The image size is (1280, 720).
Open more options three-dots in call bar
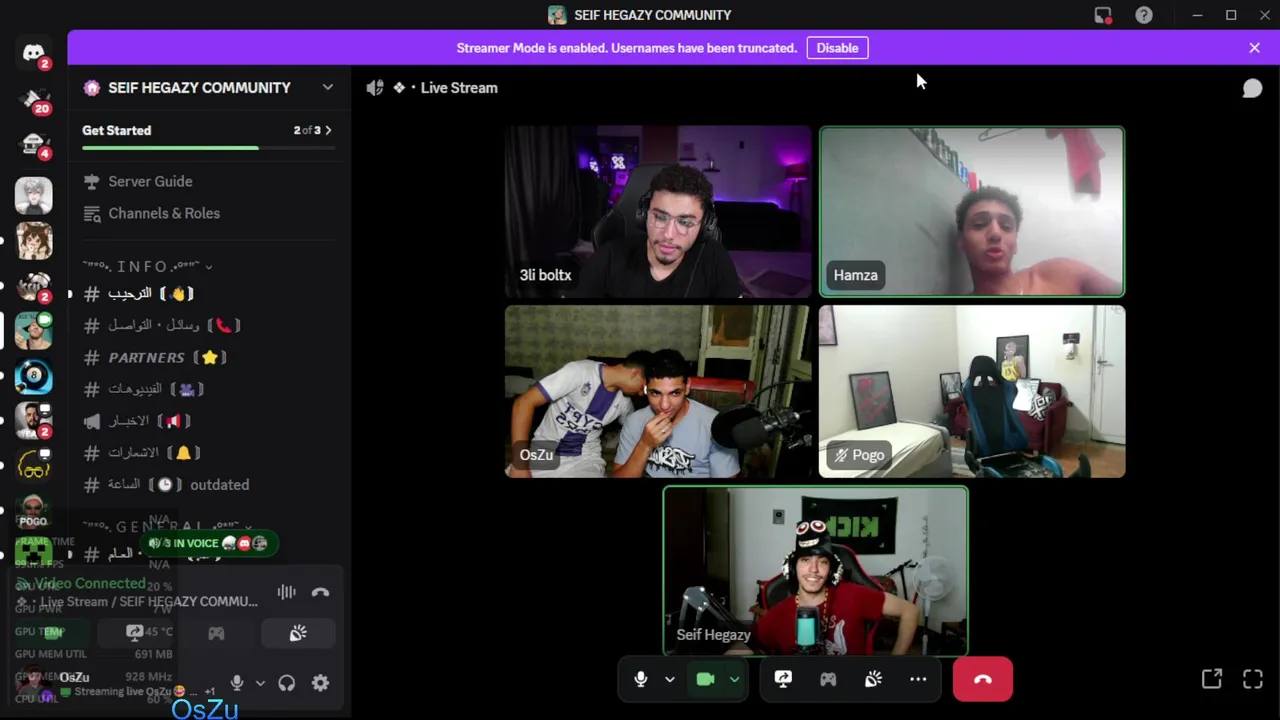coord(918,679)
